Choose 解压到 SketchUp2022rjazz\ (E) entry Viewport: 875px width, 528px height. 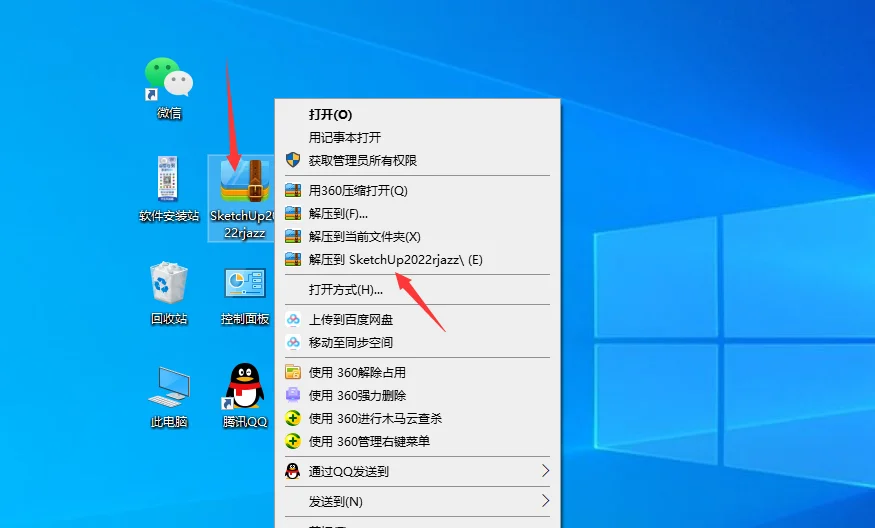[417, 260]
